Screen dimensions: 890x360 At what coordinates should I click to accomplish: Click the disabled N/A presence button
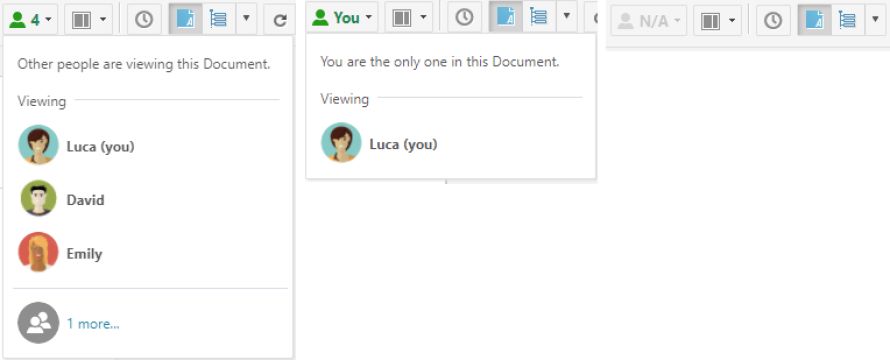649,21
